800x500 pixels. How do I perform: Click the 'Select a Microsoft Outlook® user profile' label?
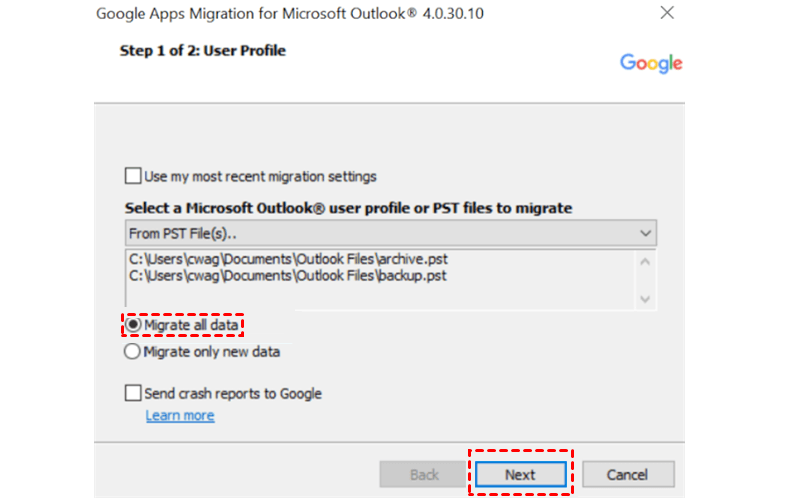click(x=348, y=208)
